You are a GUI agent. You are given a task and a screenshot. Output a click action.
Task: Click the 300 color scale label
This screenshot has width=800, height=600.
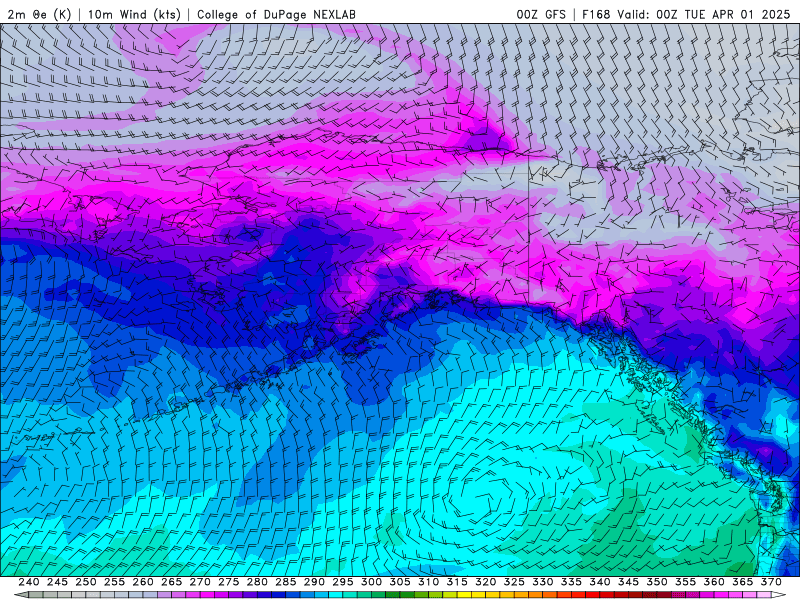tap(371, 582)
